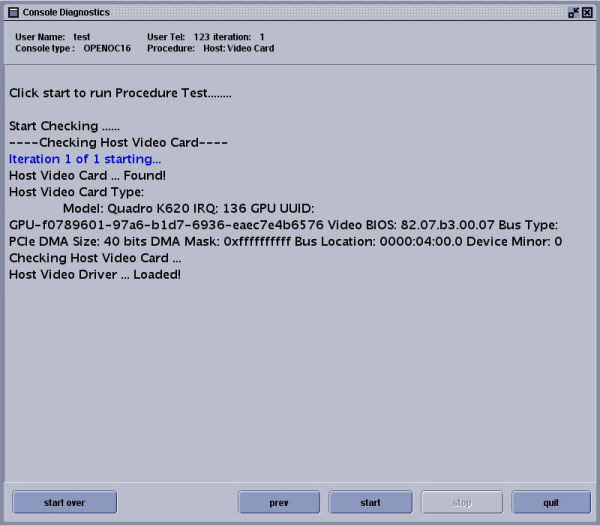The width and height of the screenshot is (600, 526).
Task: Click the "Click start to run Procedure Test" text
Action: pyautogui.click(x=120, y=93)
